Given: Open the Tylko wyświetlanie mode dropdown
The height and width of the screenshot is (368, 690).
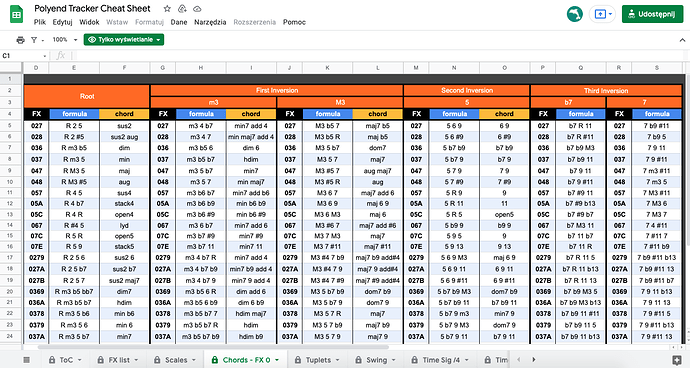Looking at the screenshot, I should point(124,40).
